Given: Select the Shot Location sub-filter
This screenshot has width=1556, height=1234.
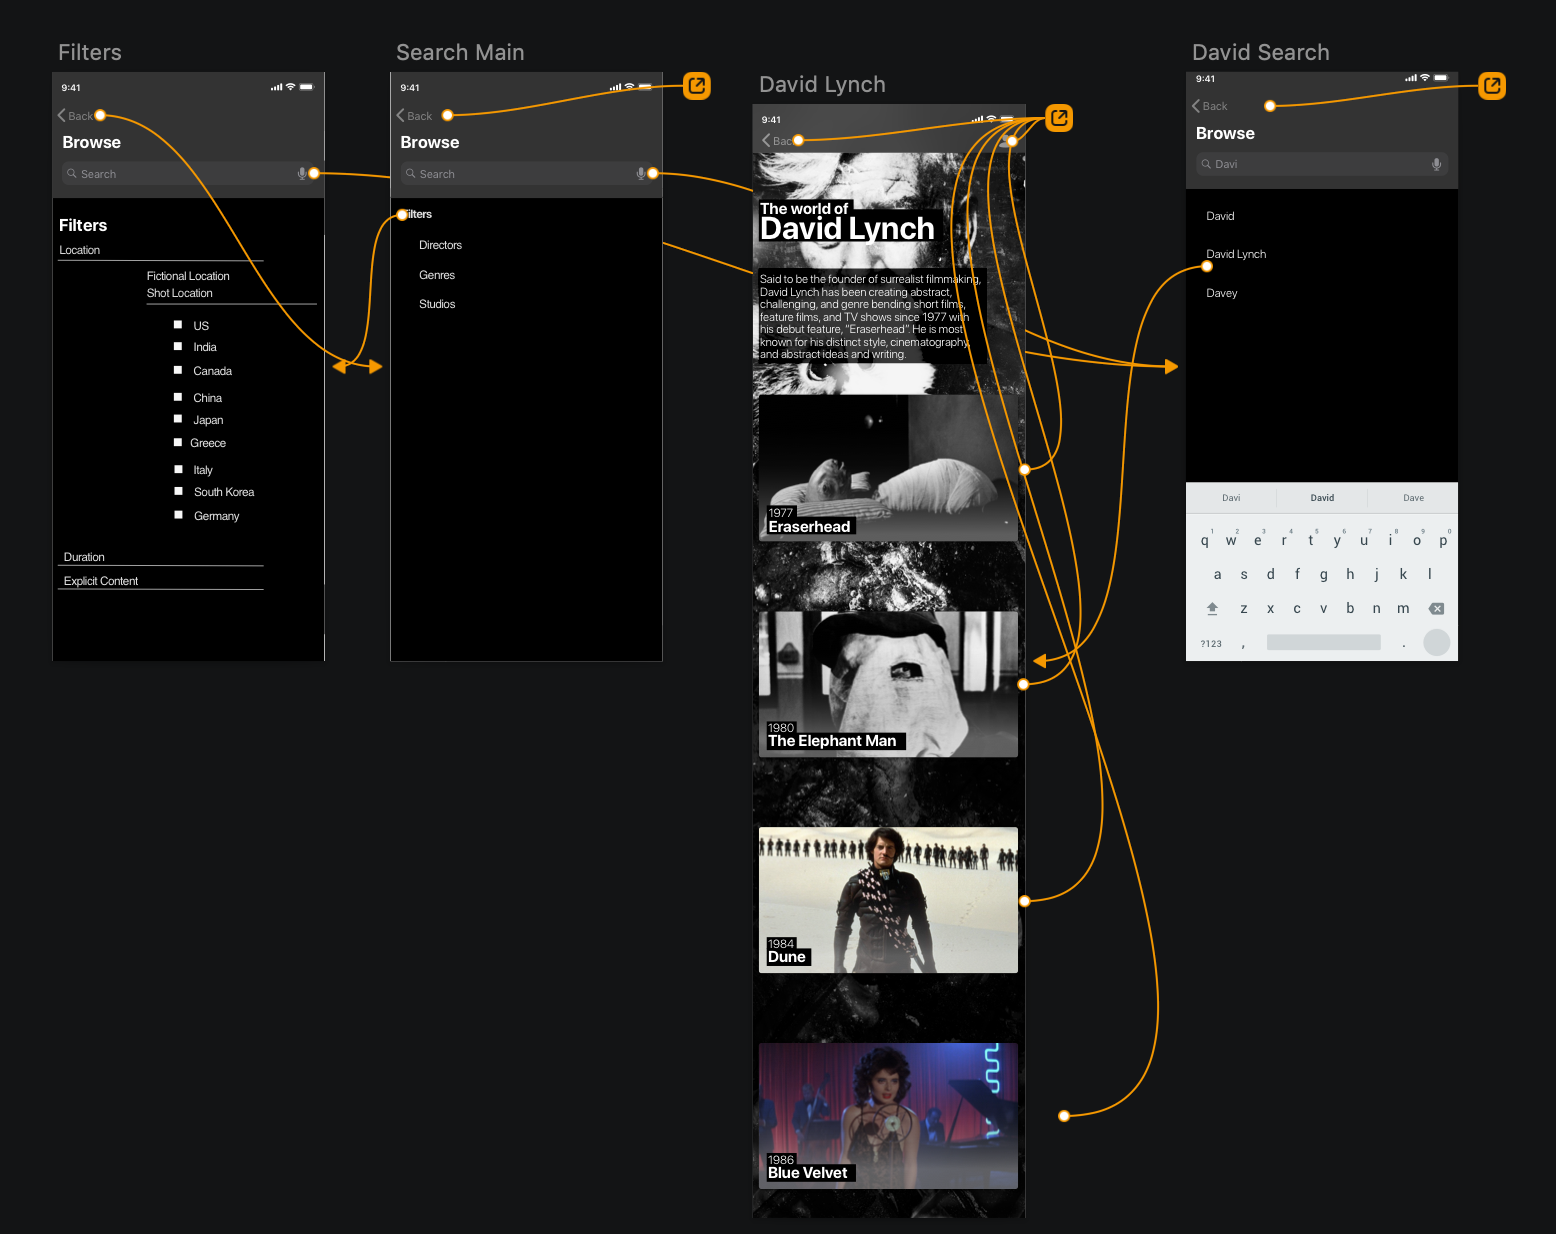Looking at the screenshot, I should (180, 293).
